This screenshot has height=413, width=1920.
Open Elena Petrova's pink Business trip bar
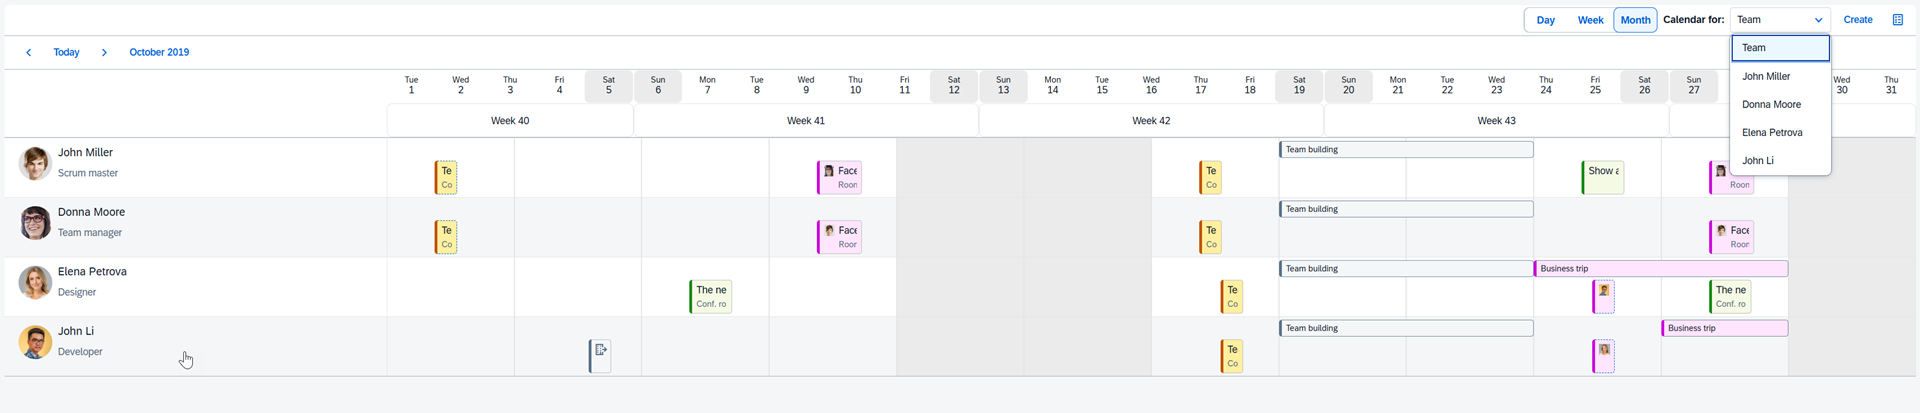(x=1661, y=269)
